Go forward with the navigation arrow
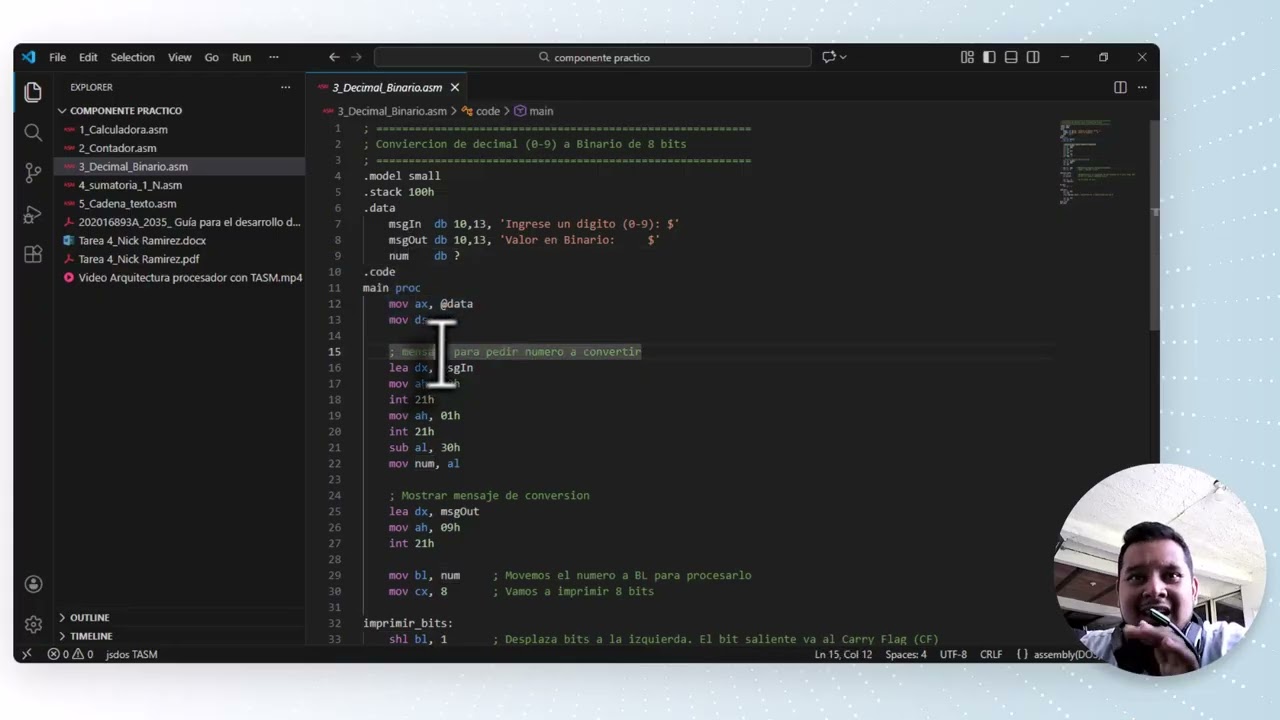This screenshot has width=1280, height=720. (356, 57)
